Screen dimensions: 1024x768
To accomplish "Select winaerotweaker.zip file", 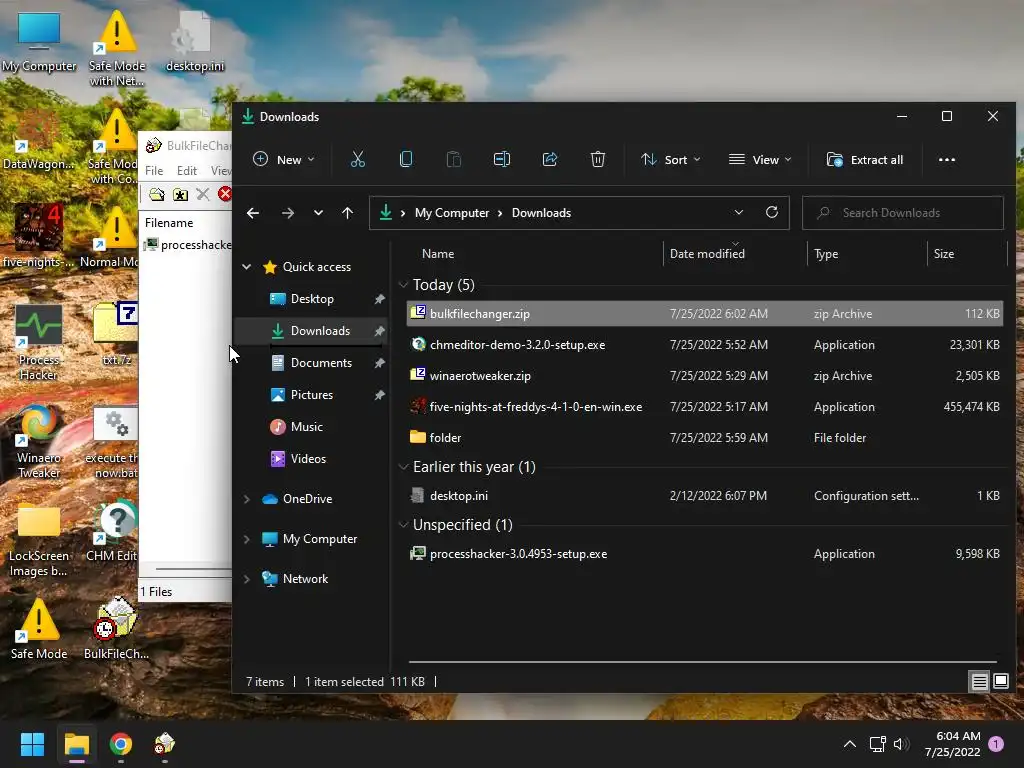I will click(x=705, y=376).
